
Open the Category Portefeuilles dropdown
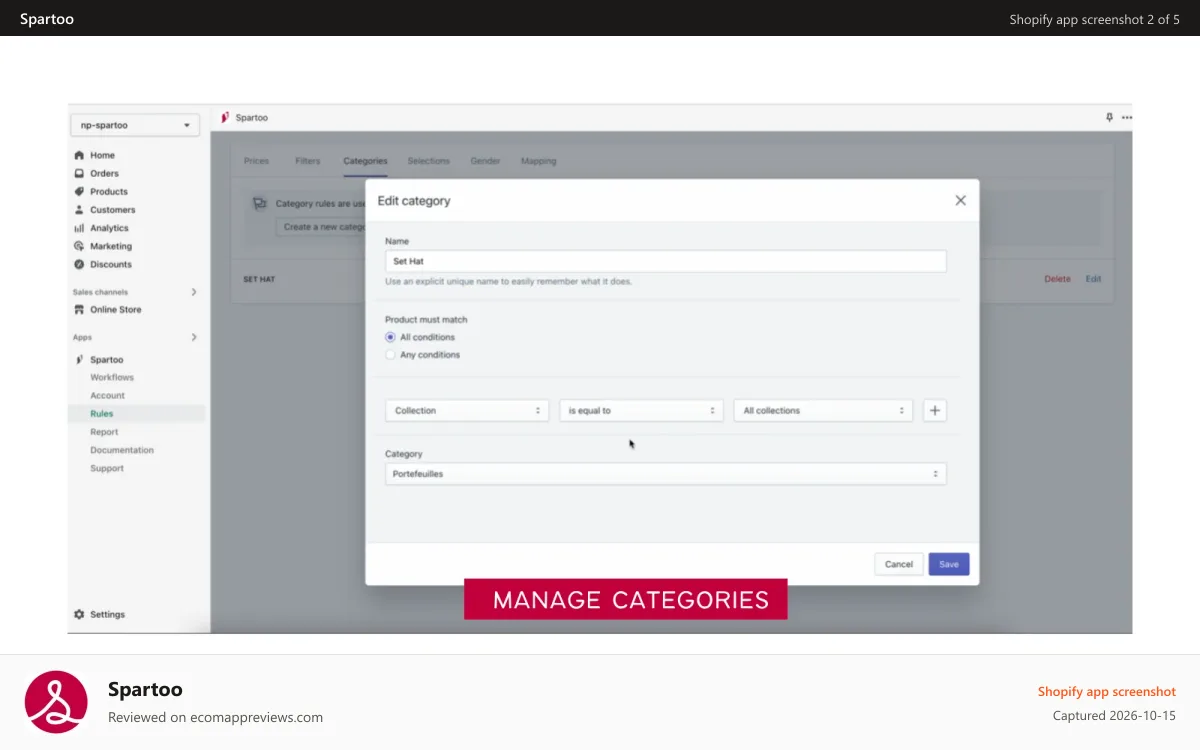click(665, 474)
